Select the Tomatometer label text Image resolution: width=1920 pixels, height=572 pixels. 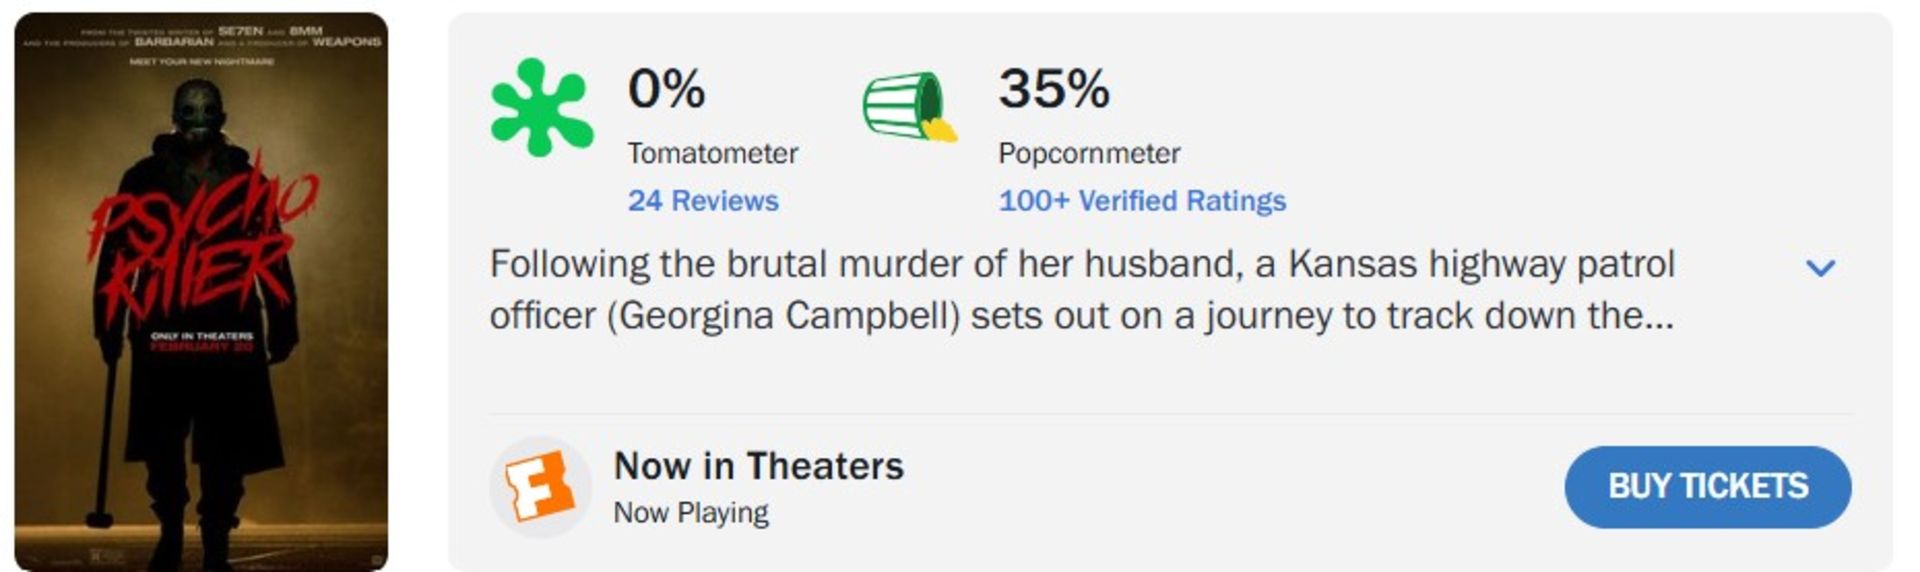coord(713,154)
